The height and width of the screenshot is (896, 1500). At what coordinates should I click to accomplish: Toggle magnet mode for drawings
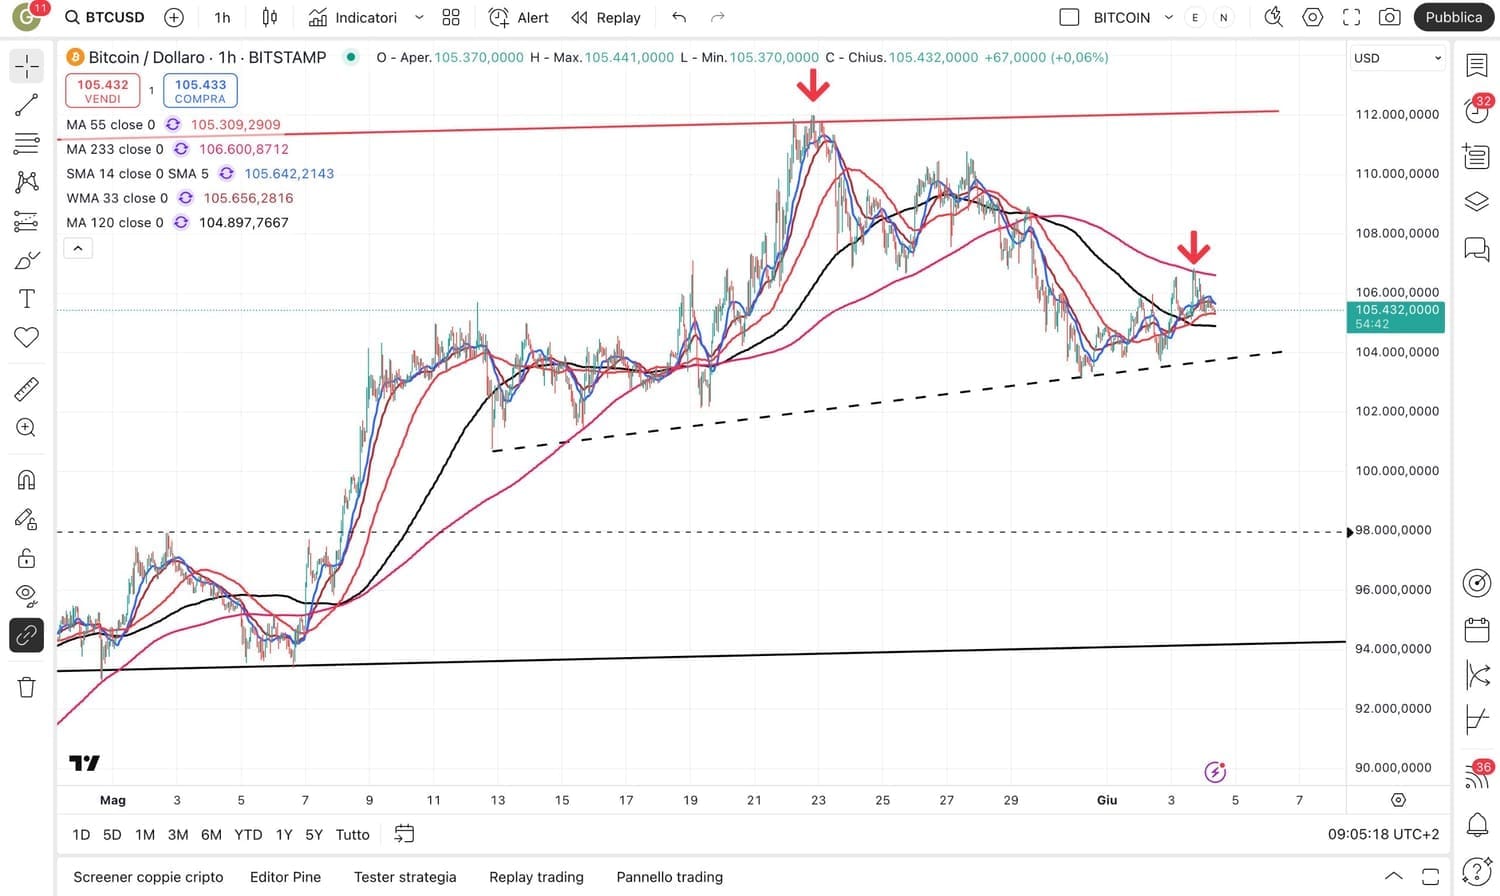click(27, 480)
